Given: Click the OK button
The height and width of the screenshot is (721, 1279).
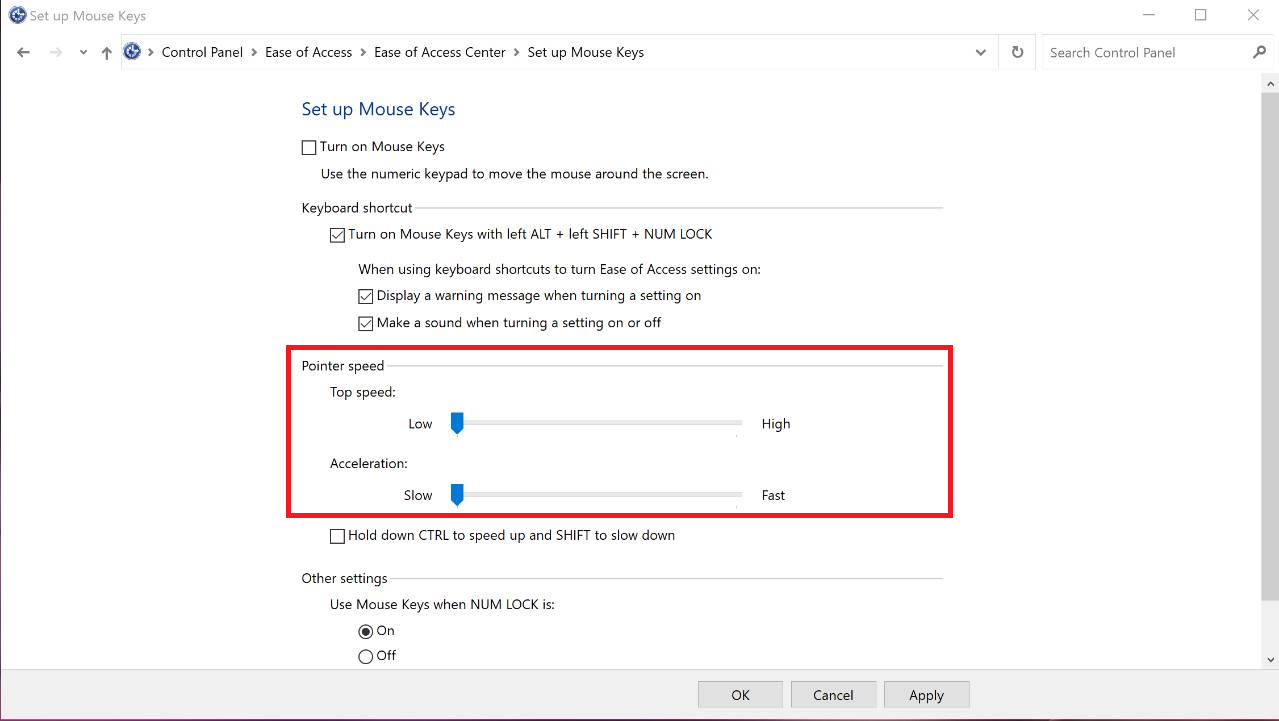Looking at the screenshot, I should 740,695.
